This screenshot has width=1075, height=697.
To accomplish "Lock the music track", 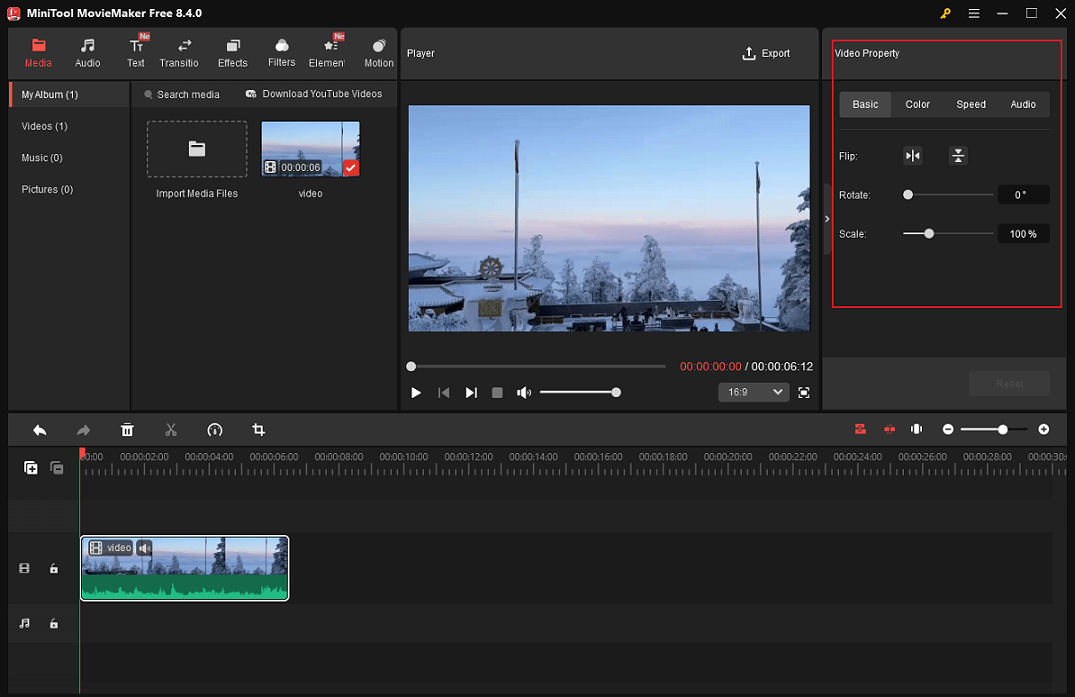I will pos(53,623).
